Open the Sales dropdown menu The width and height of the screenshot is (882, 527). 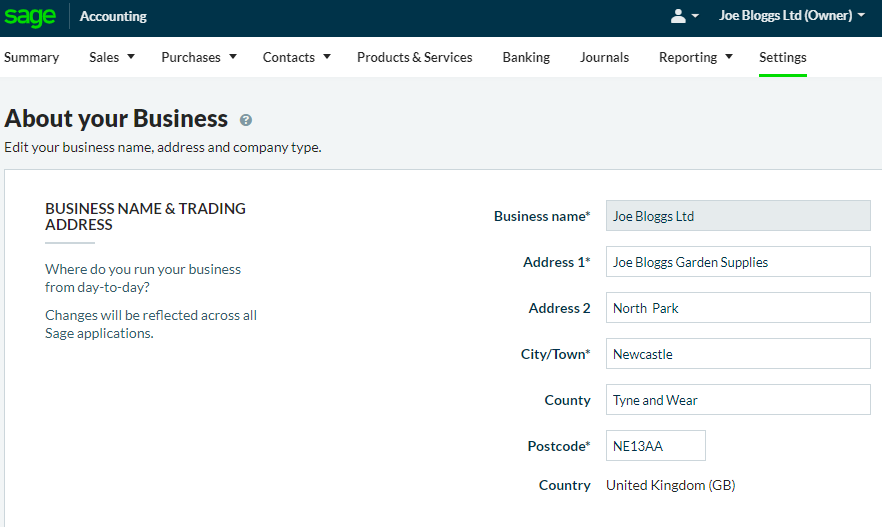point(111,57)
